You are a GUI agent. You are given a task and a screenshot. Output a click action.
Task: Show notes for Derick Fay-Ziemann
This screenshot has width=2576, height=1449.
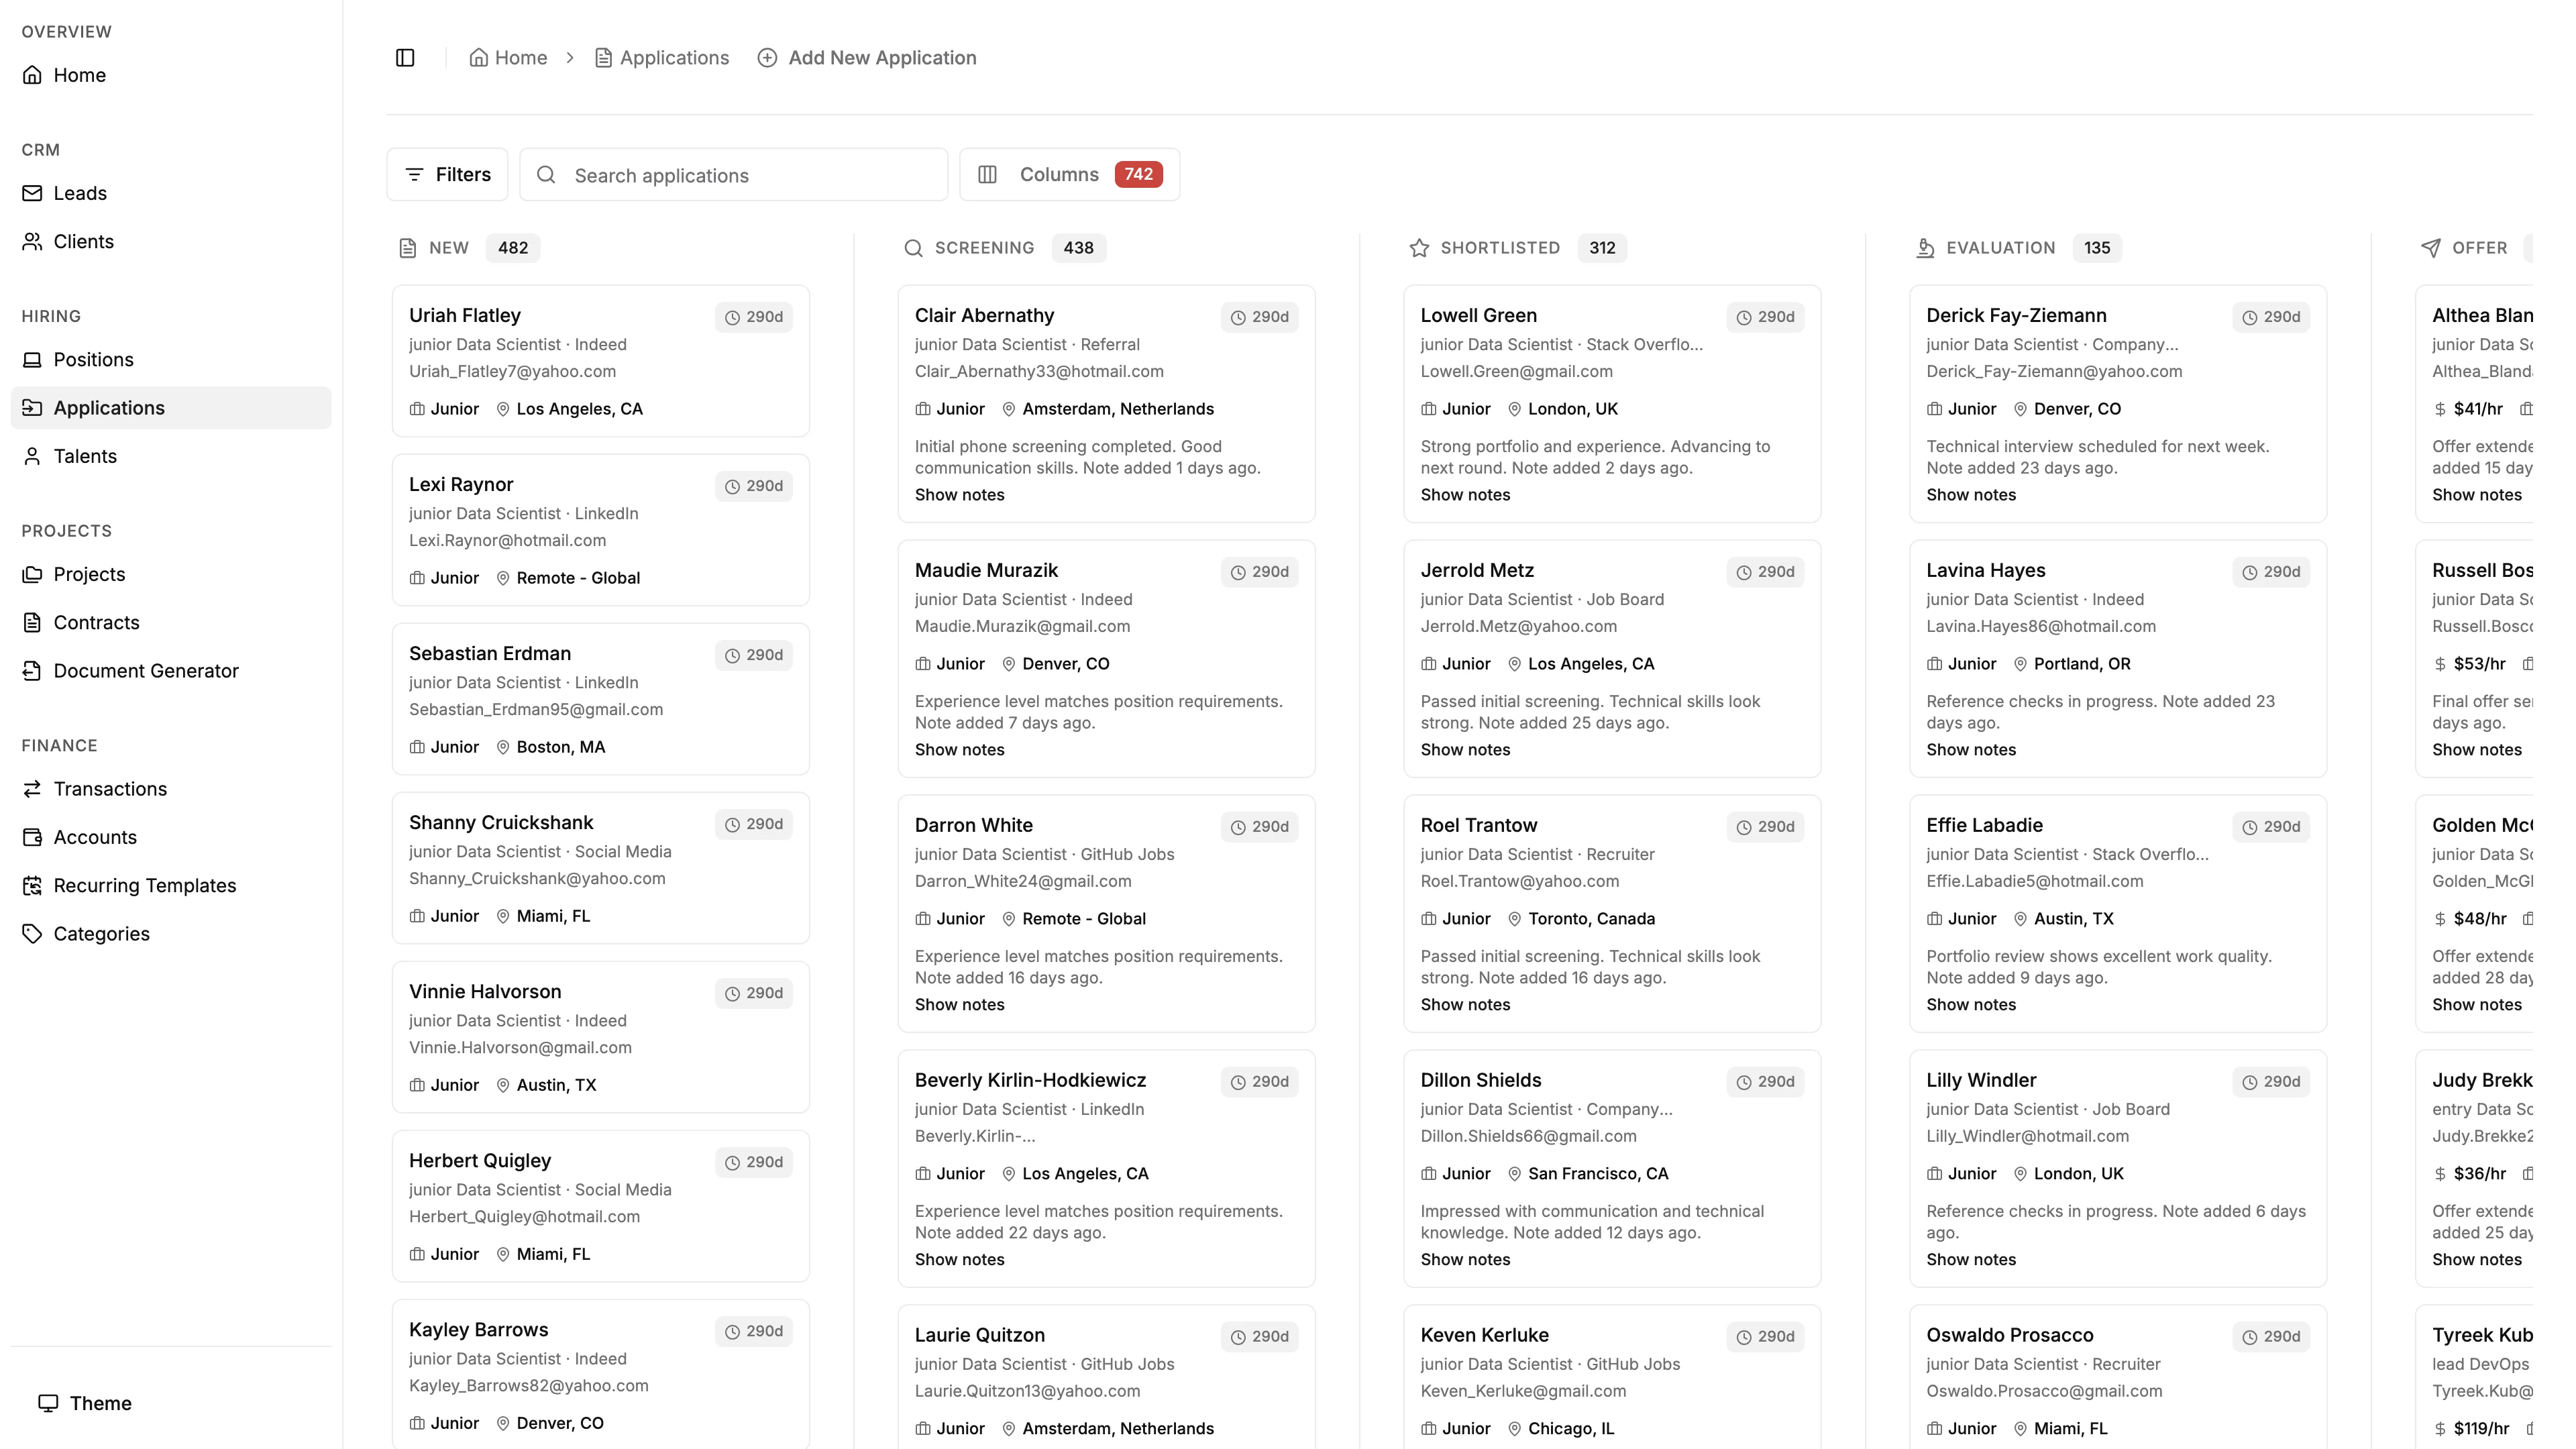click(1972, 495)
